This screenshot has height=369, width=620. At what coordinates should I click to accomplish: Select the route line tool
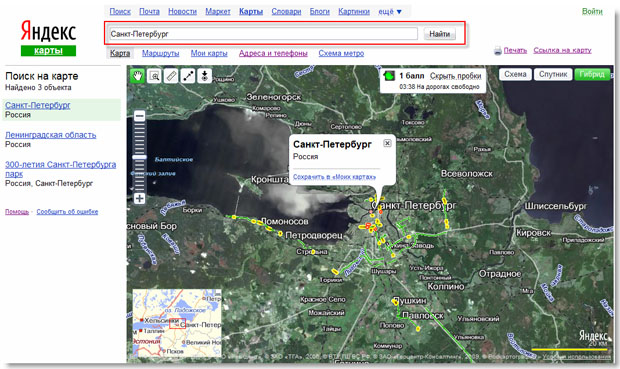188,75
